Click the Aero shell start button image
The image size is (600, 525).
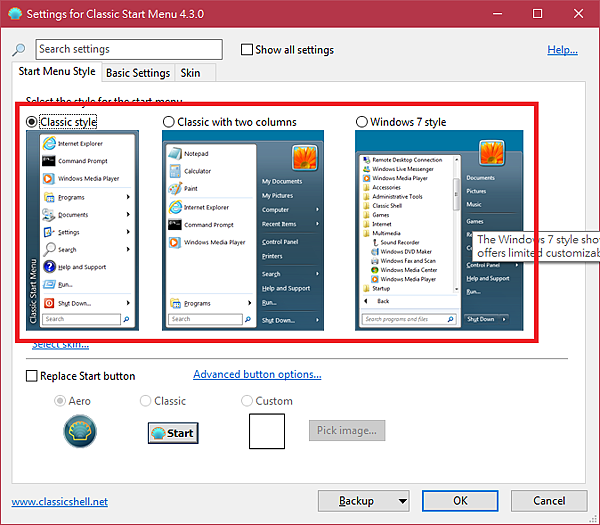tap(80, 431)
